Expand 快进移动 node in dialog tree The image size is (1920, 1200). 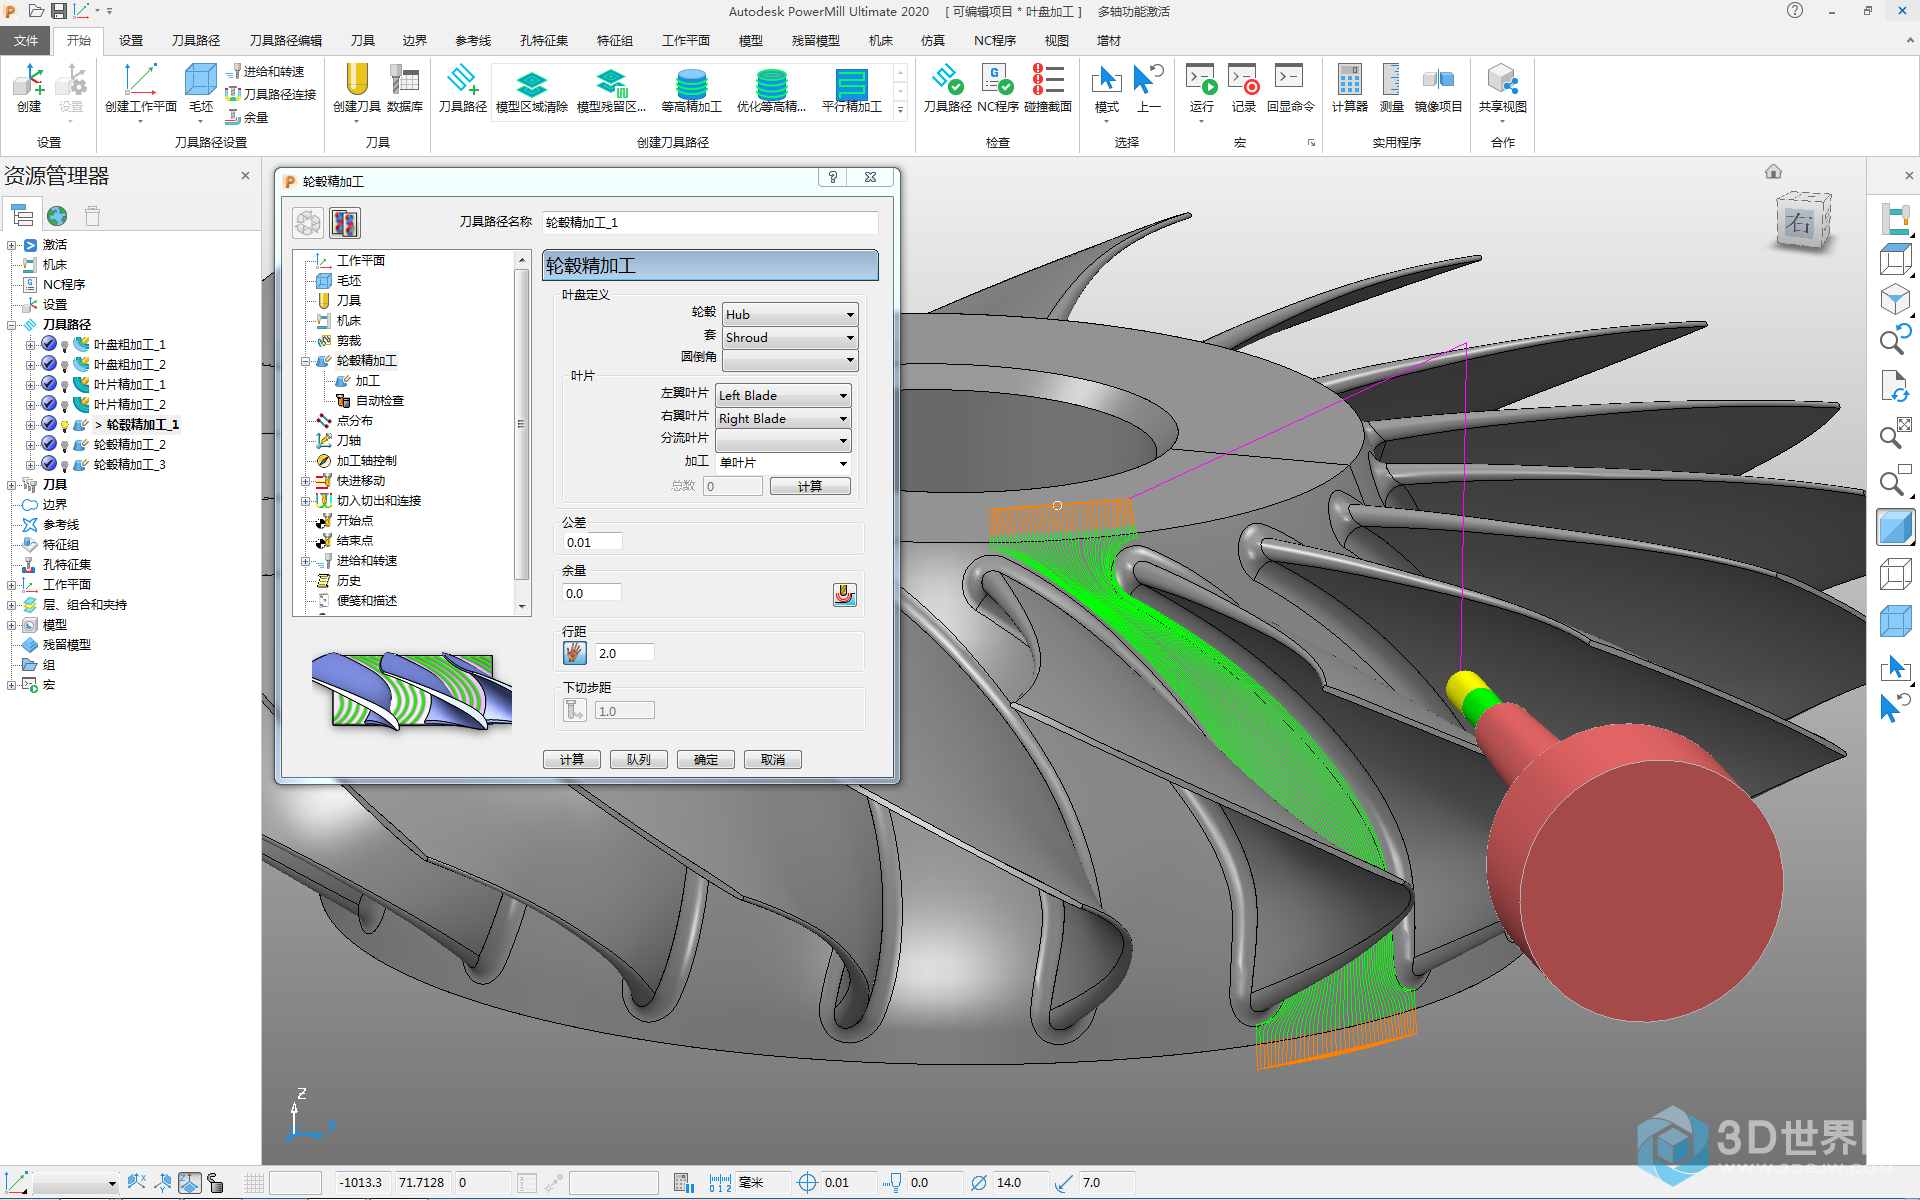tap(305, 481)
